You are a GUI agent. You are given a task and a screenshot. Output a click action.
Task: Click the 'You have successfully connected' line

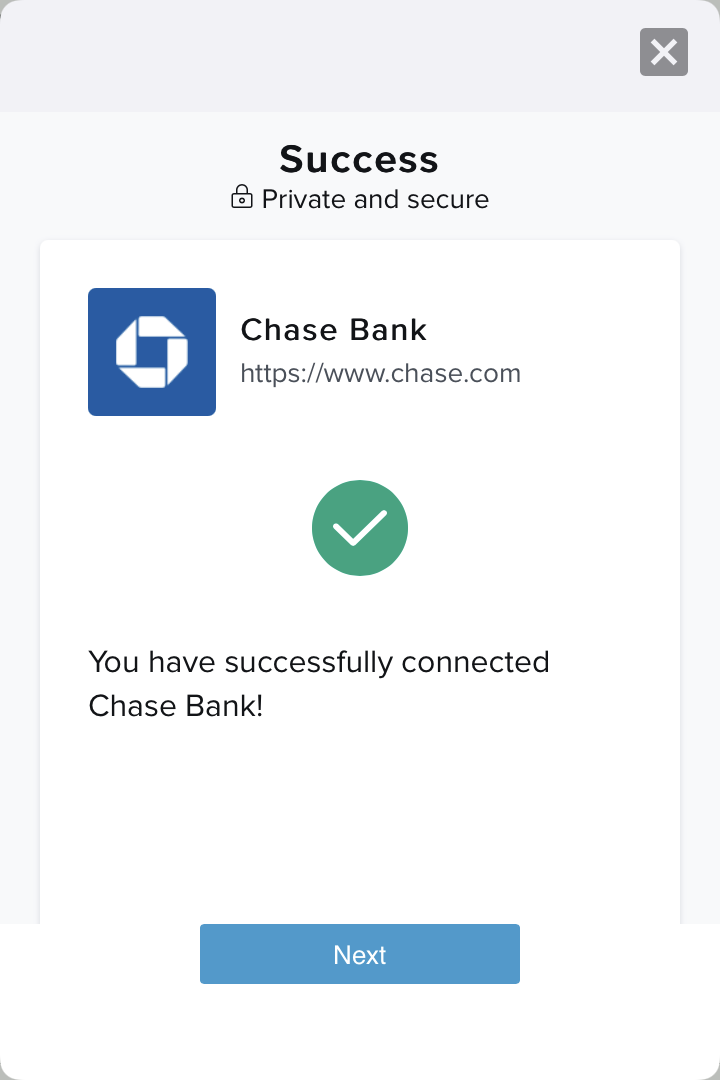319,662
